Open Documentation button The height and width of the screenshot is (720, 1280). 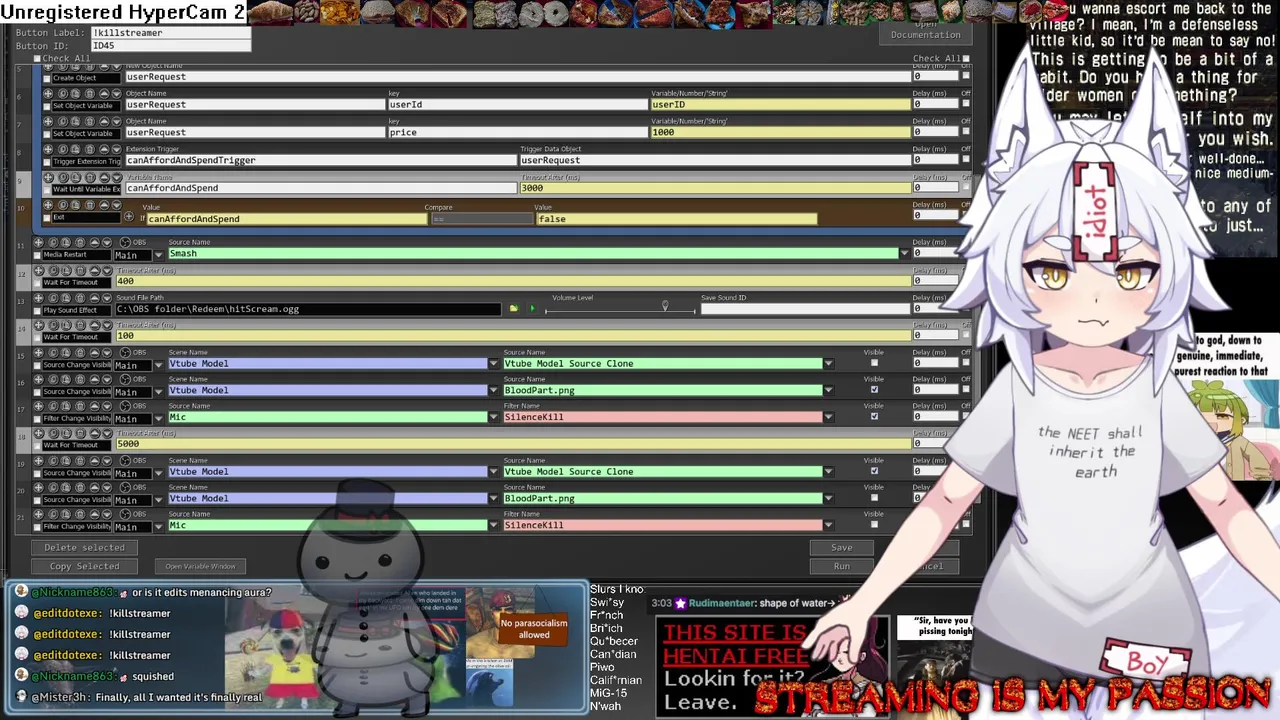tap(925, 35)
